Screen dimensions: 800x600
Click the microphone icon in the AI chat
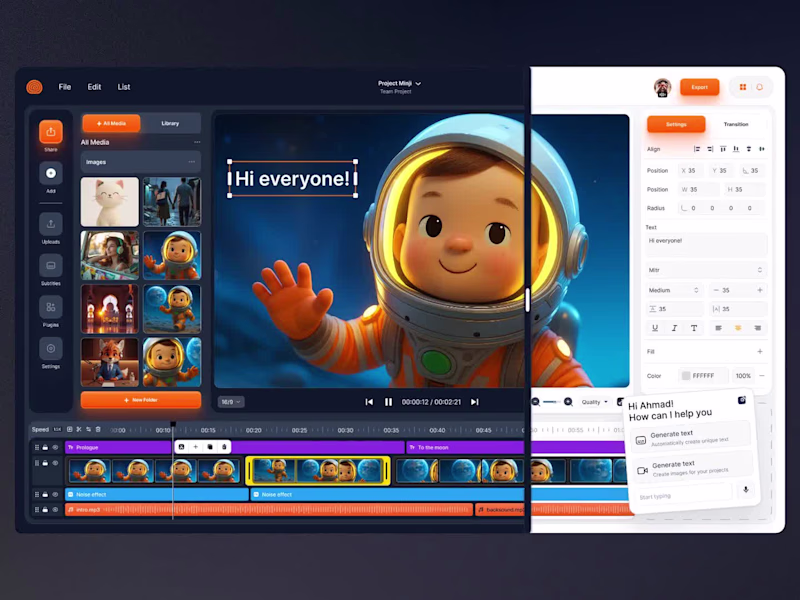747,490
